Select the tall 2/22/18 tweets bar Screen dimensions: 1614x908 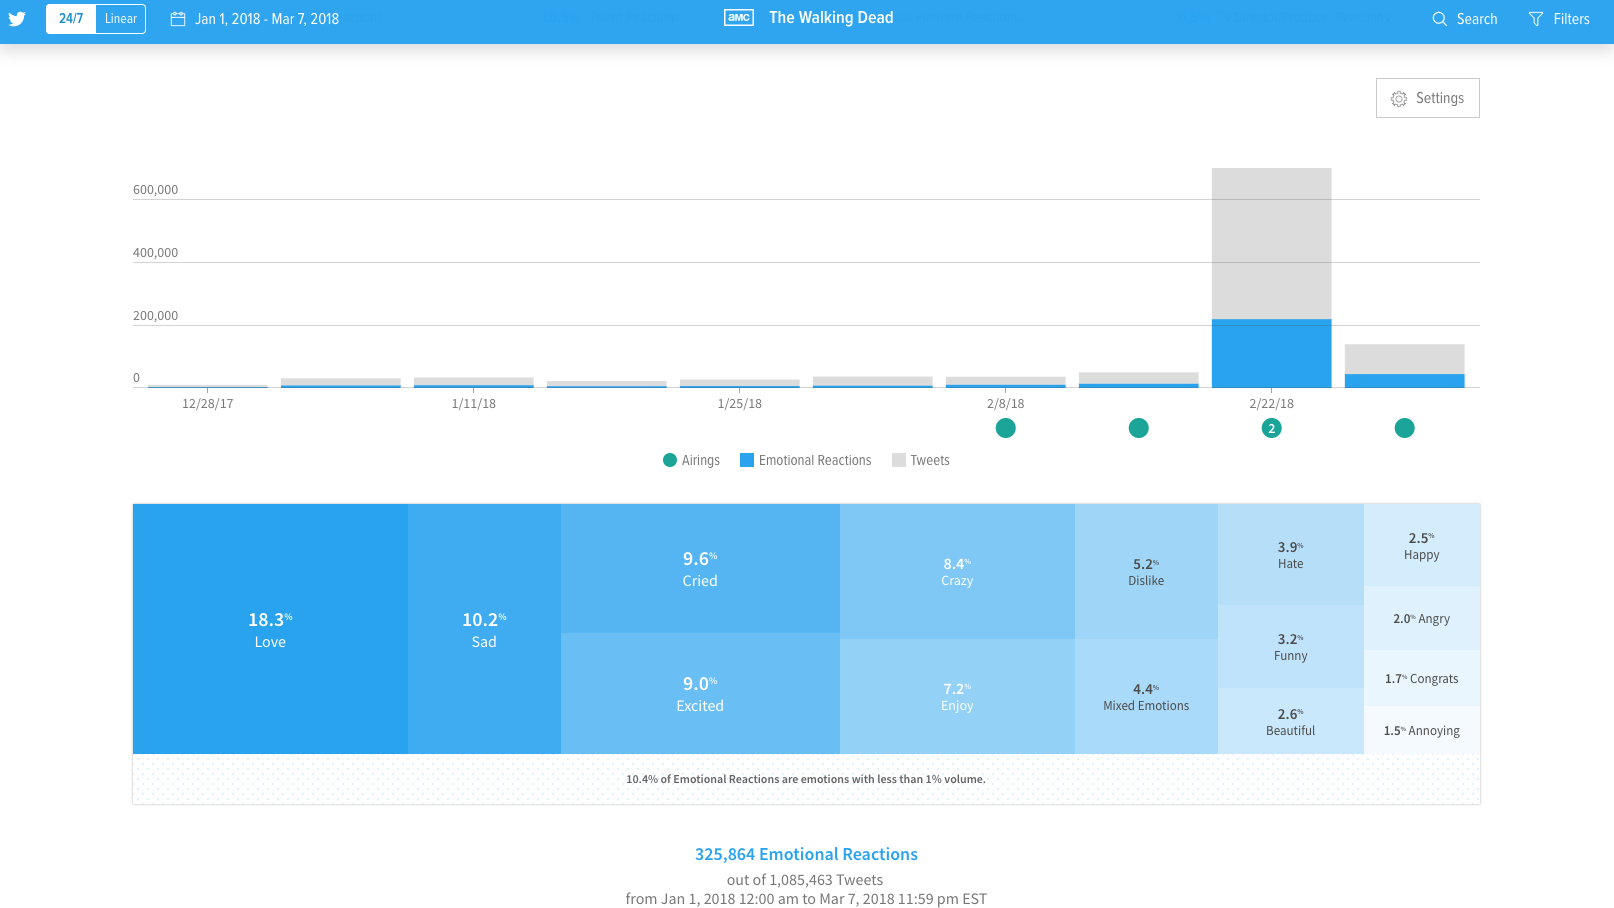coord(1271,243)
